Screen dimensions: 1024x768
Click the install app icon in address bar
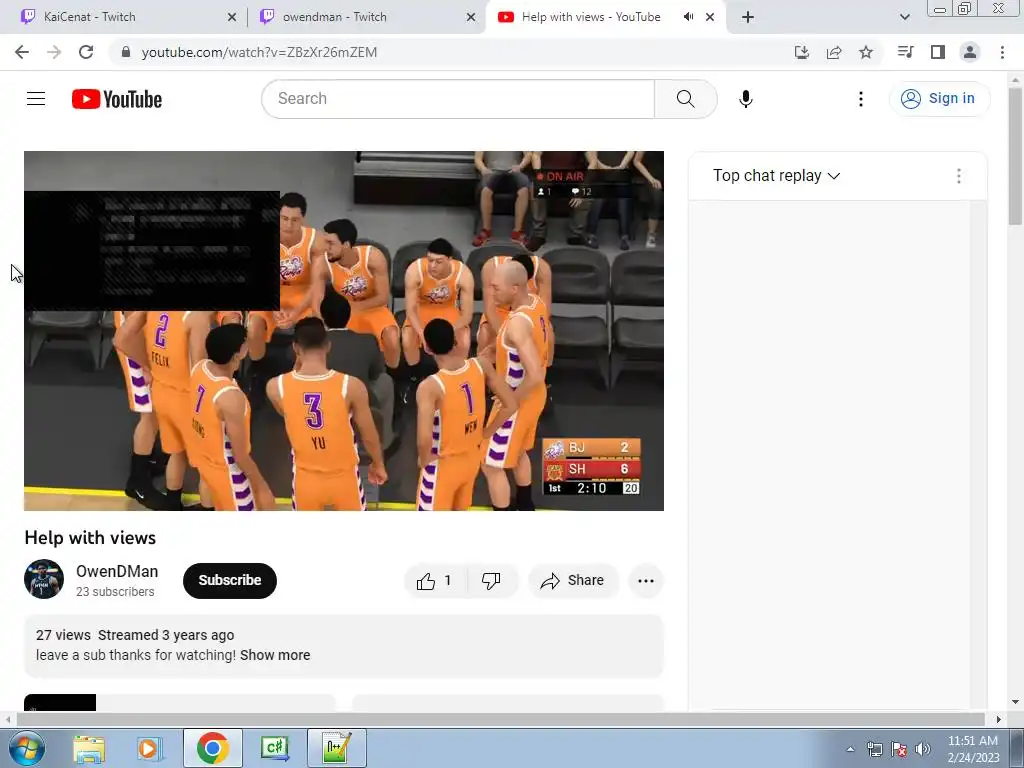pos(801,52)
